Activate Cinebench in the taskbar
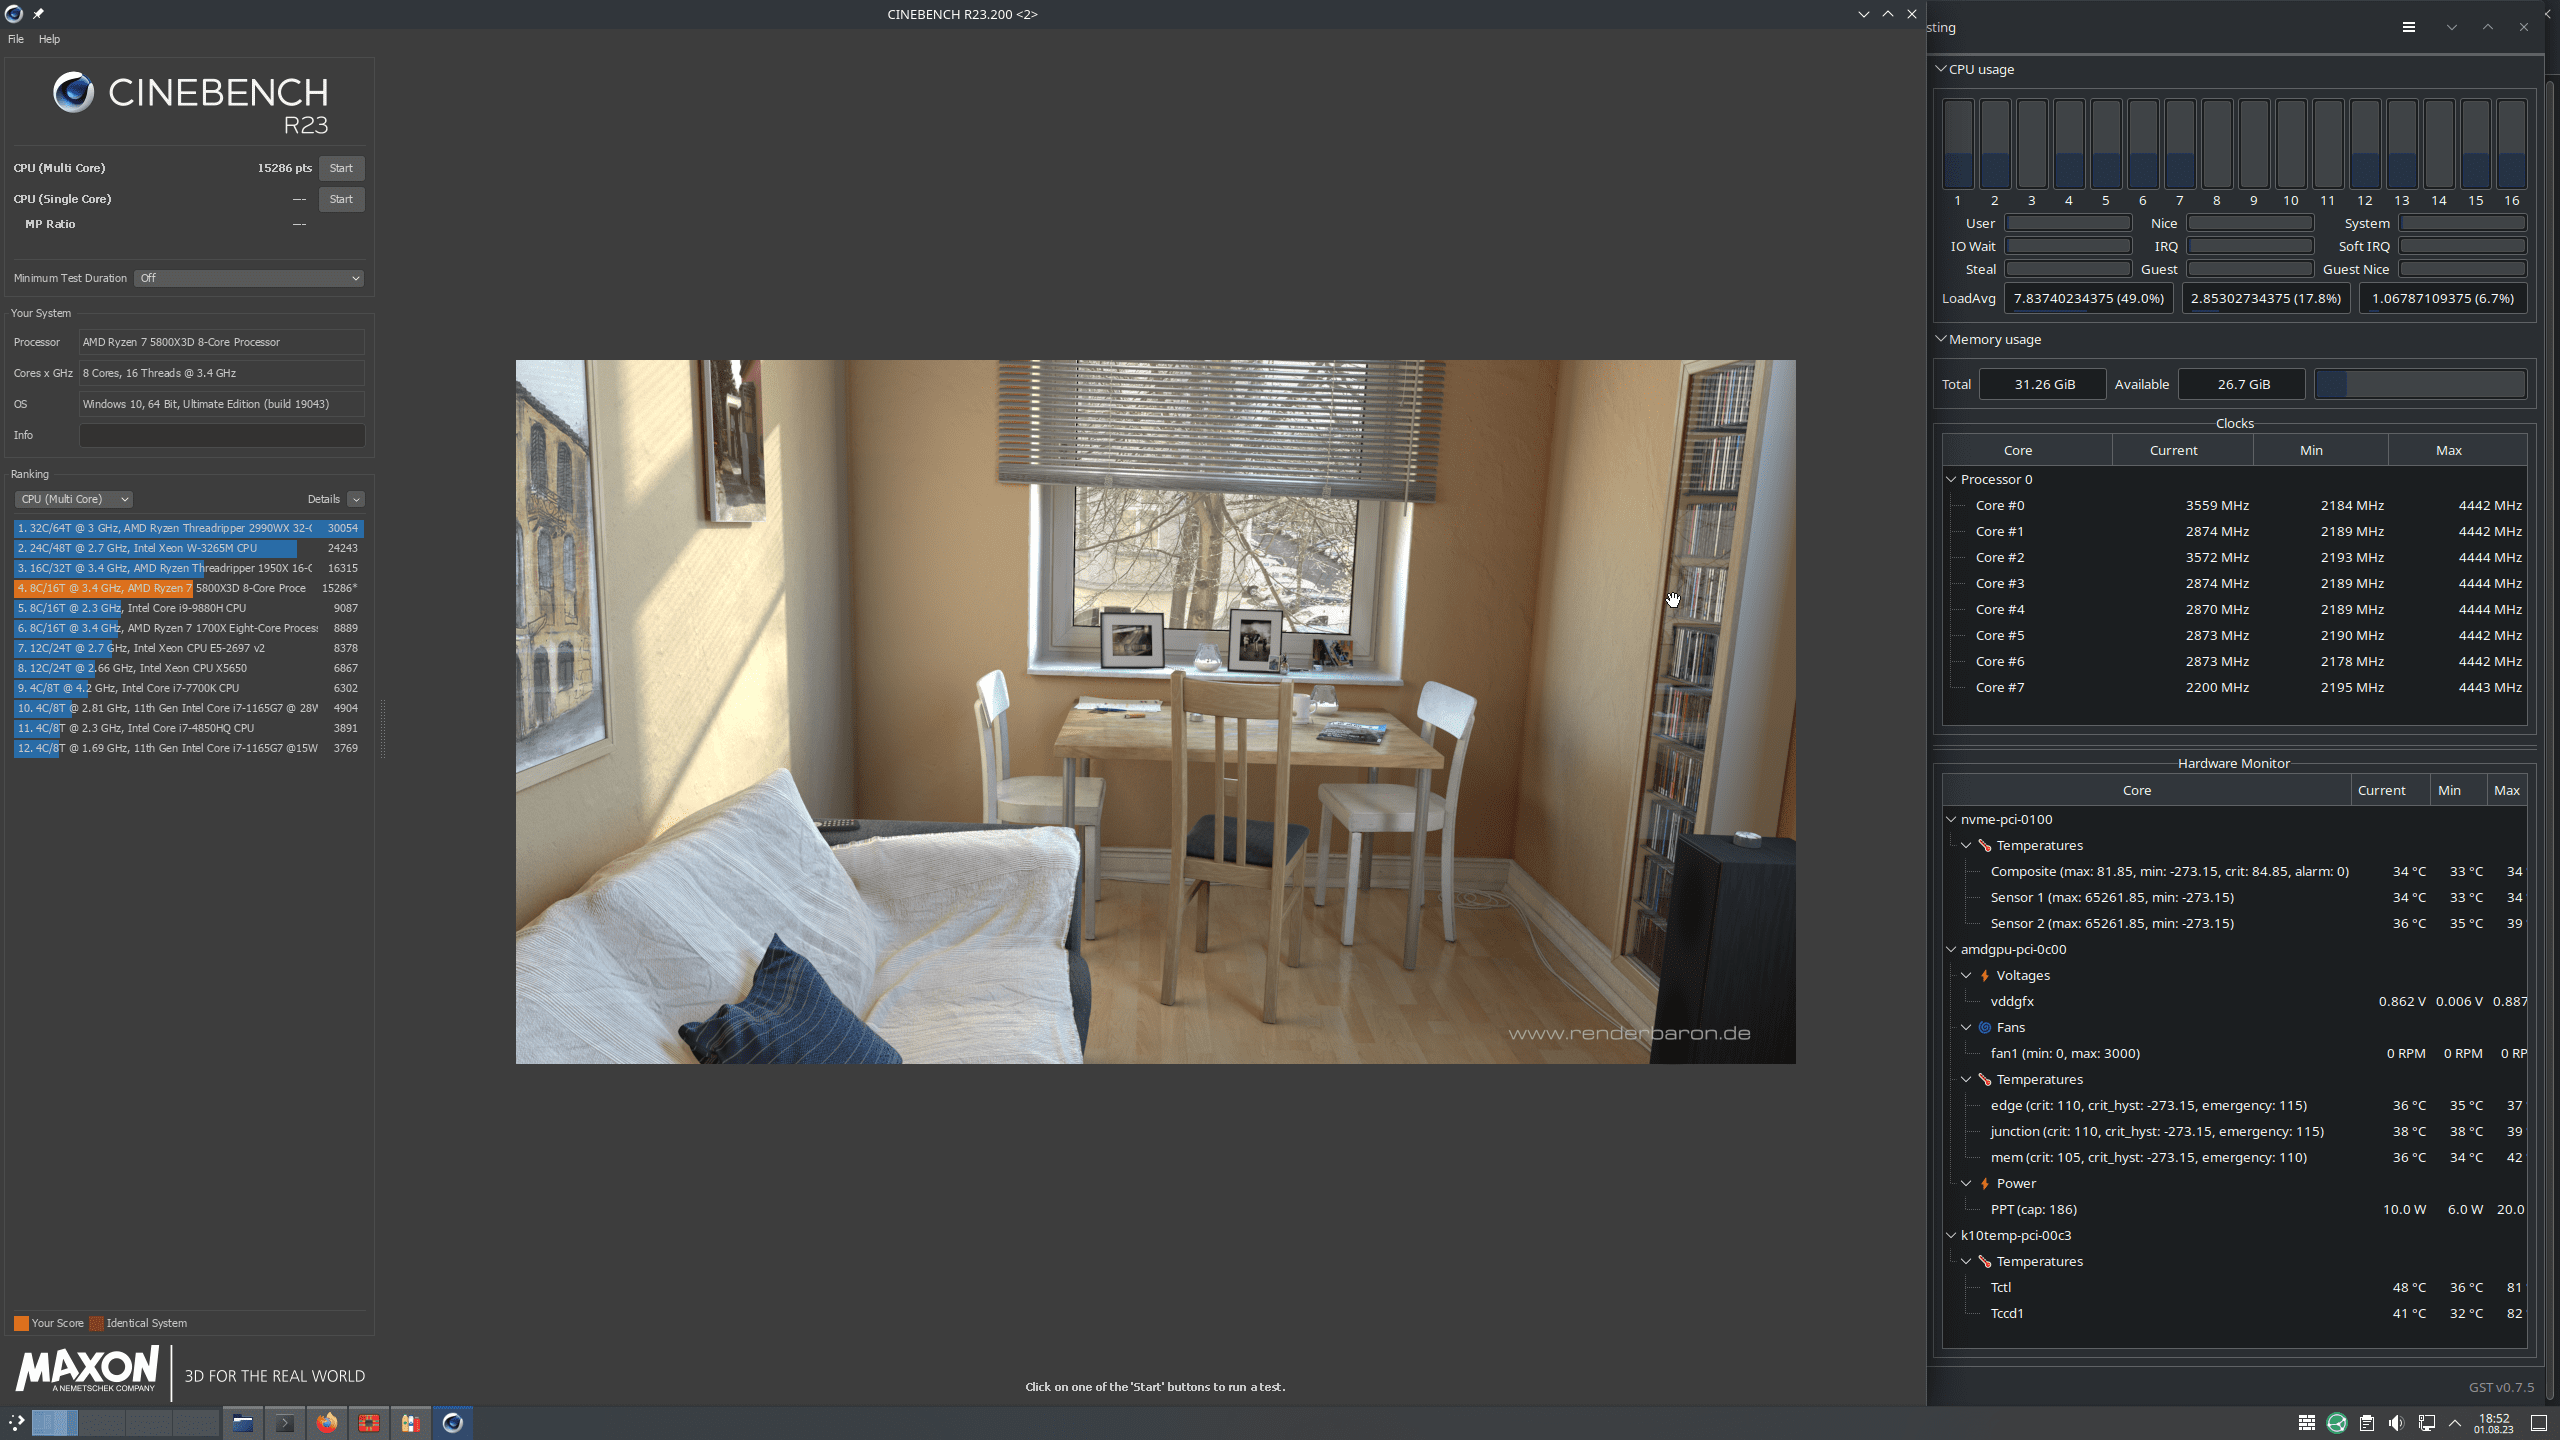 [453, 1422]
